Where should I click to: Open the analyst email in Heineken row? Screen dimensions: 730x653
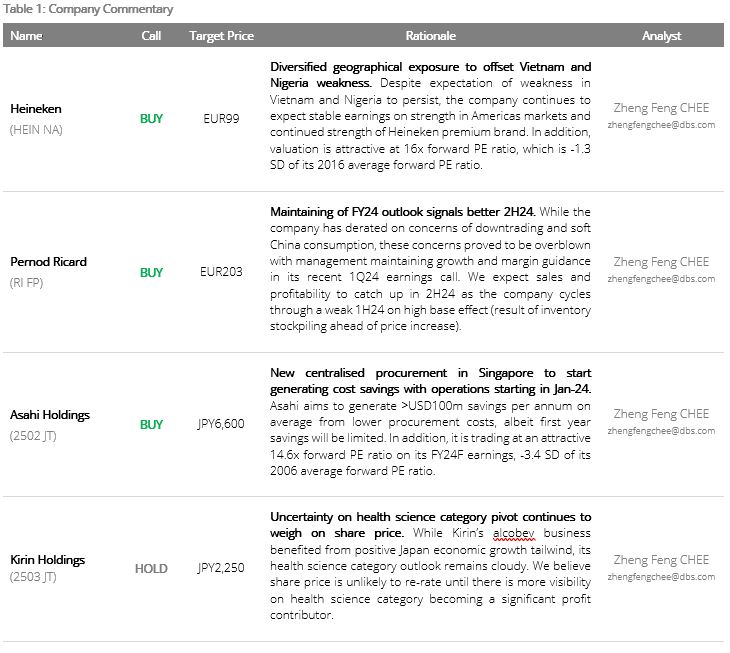click(661, 125)
